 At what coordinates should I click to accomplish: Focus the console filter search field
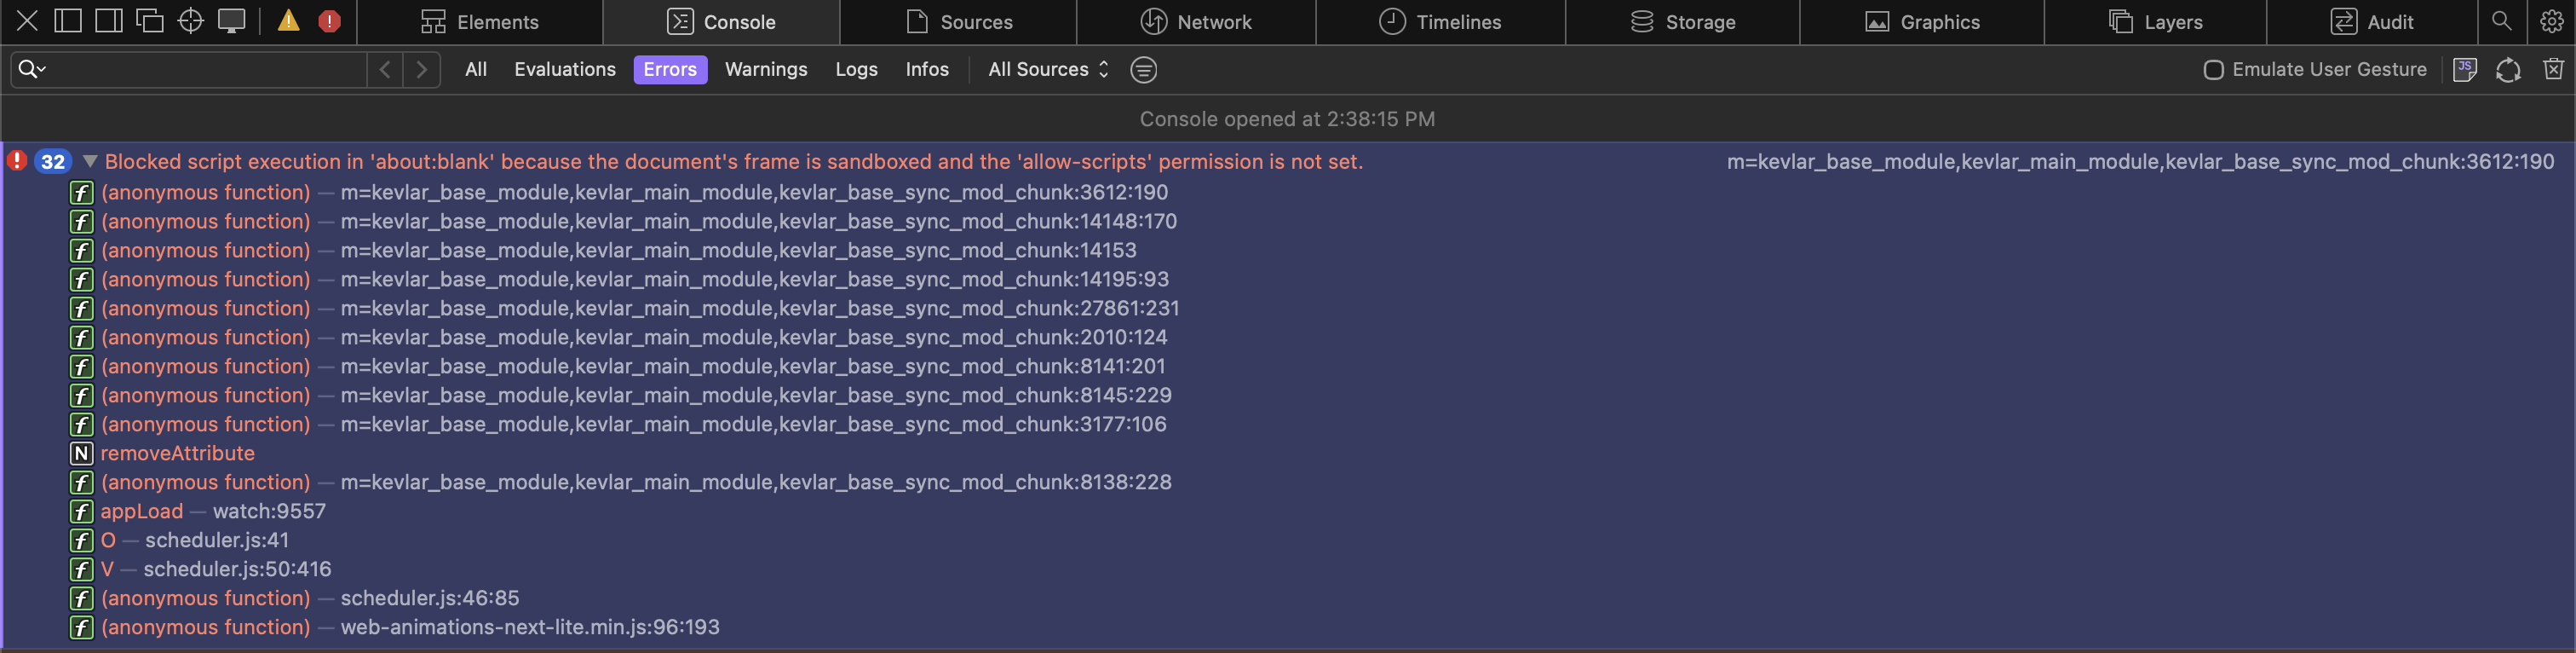click(x=189, y=69)
